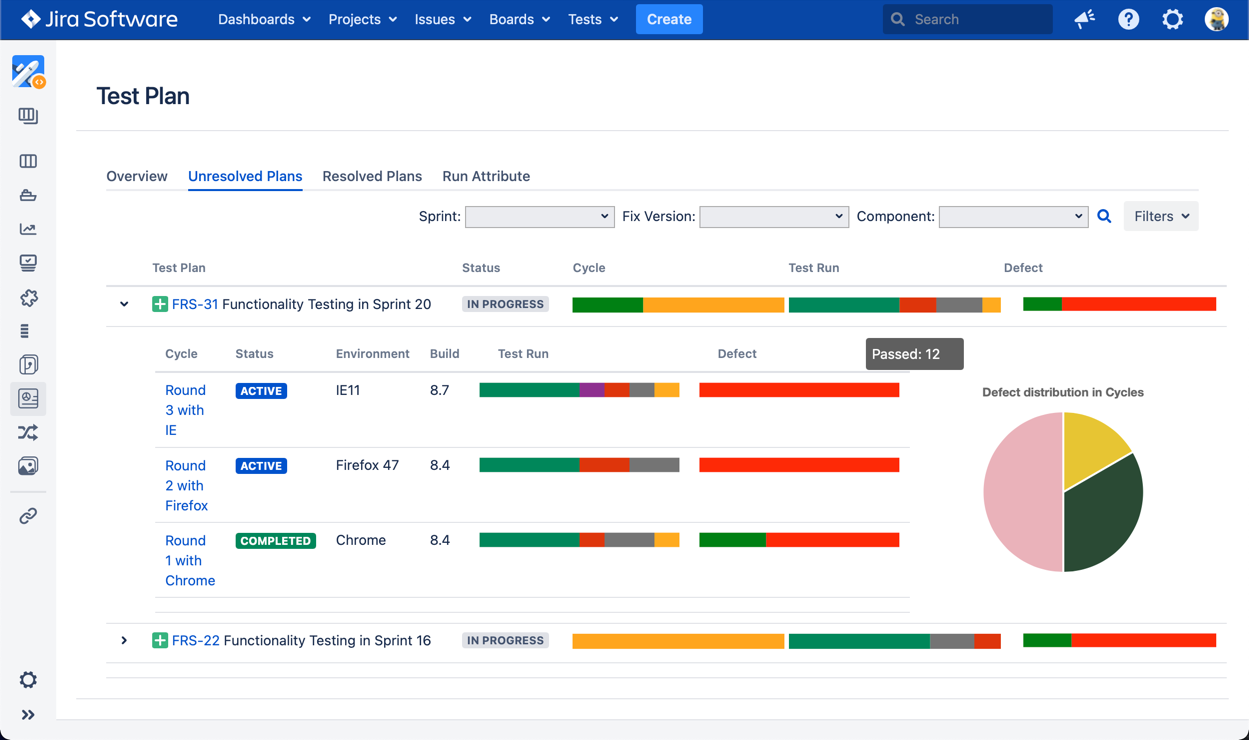Open the Help question mark icon

[x=1128, y=19]
